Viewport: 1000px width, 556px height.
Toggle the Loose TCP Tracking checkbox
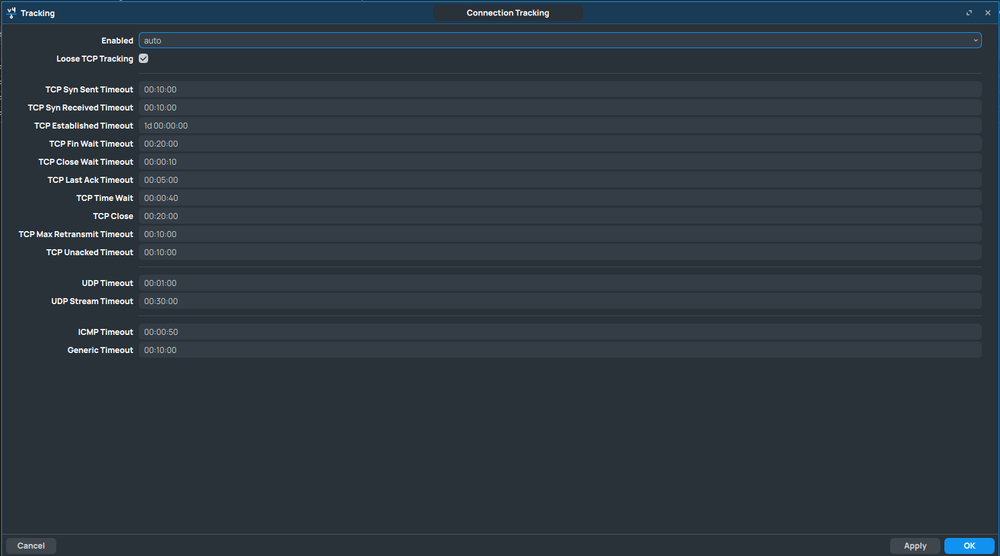[x=144, y=59]
